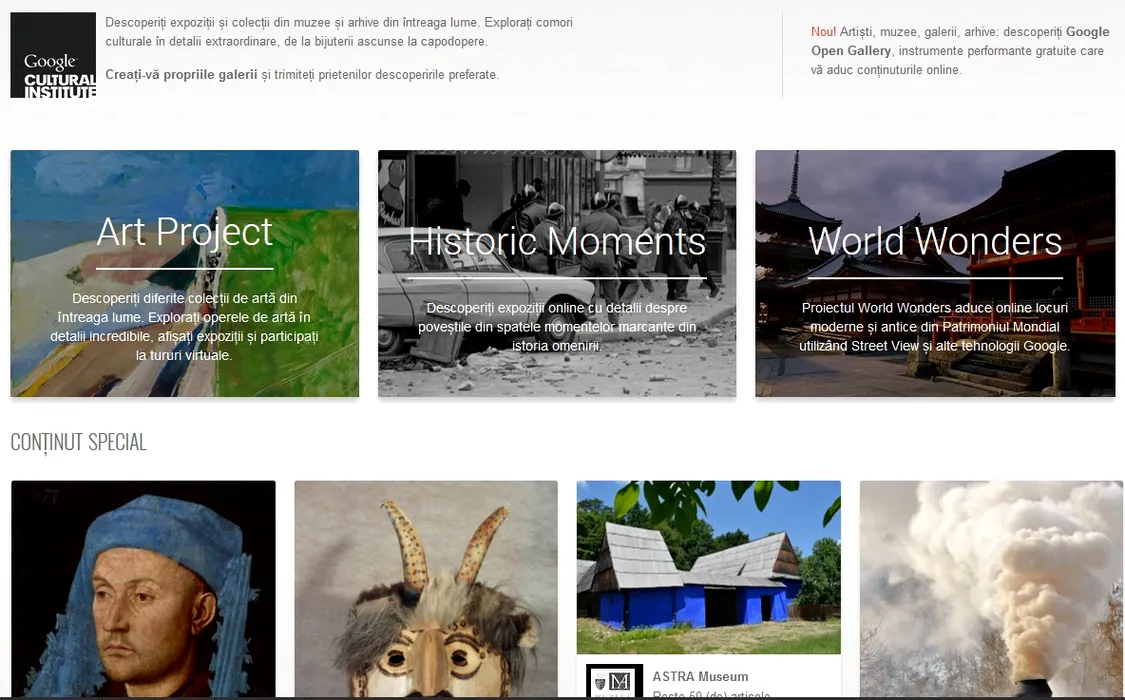Click the ASTRA Museum title text

click(700, 677)
